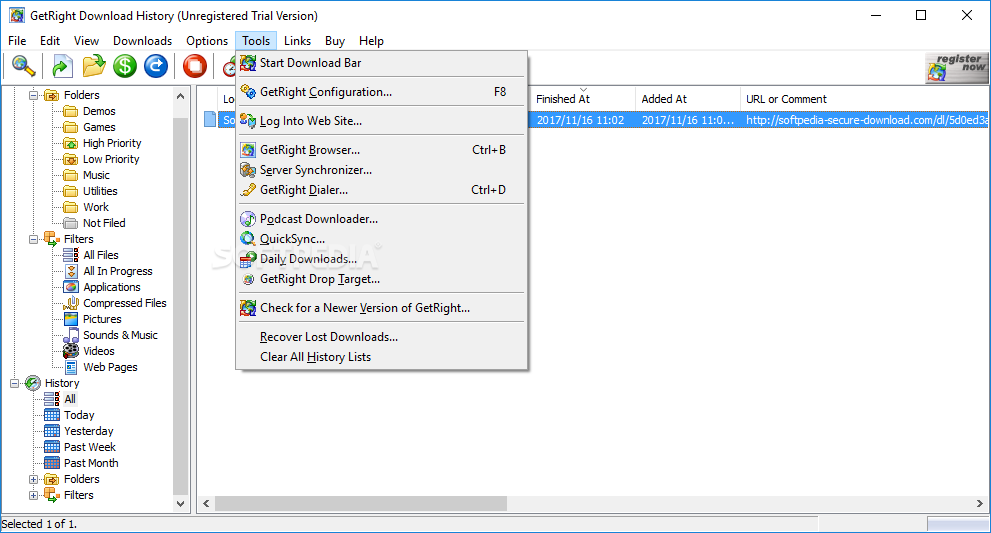Collapse the History tree node
This screenshot has height=533, width=991.
(x=15, y=383)
